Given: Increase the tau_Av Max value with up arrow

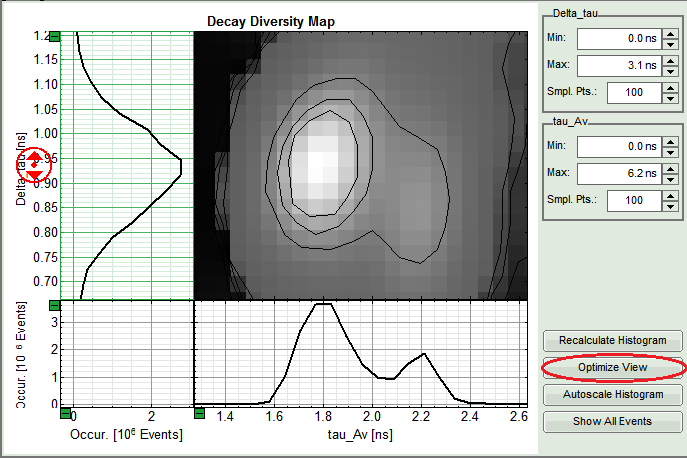Looking at the screenshot, I should tap(669, 168).
